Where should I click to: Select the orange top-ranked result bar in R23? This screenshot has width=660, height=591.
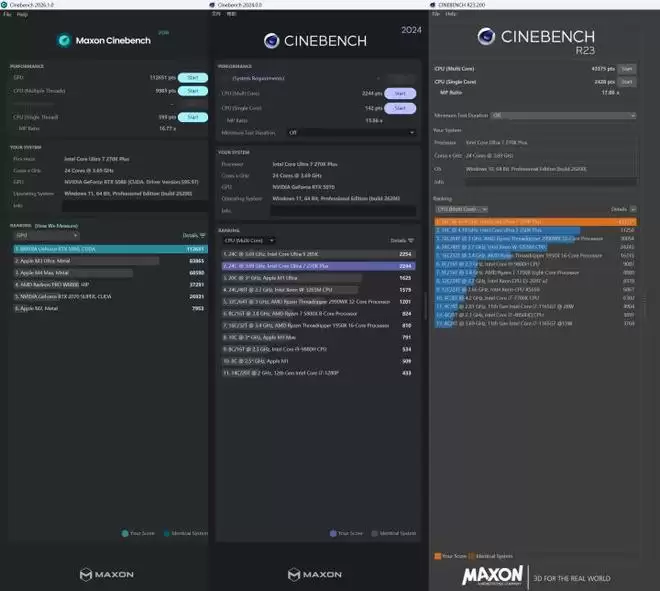pos(535,220)
